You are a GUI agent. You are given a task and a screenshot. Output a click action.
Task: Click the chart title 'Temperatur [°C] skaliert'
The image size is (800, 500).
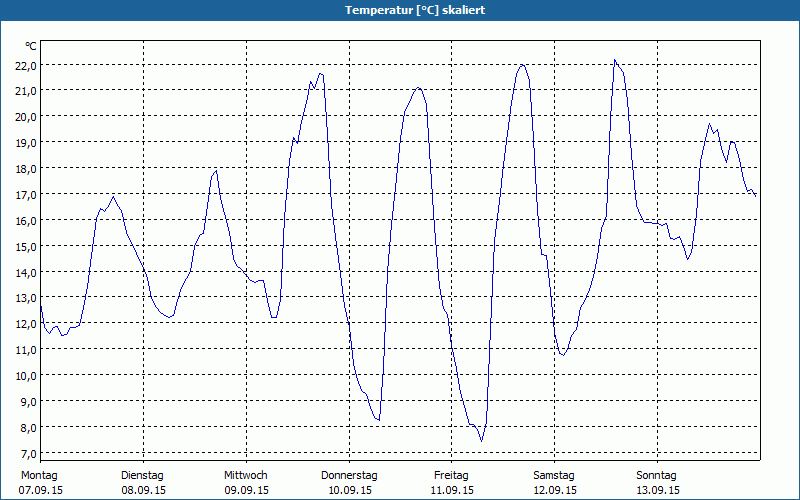click(415, 10)
